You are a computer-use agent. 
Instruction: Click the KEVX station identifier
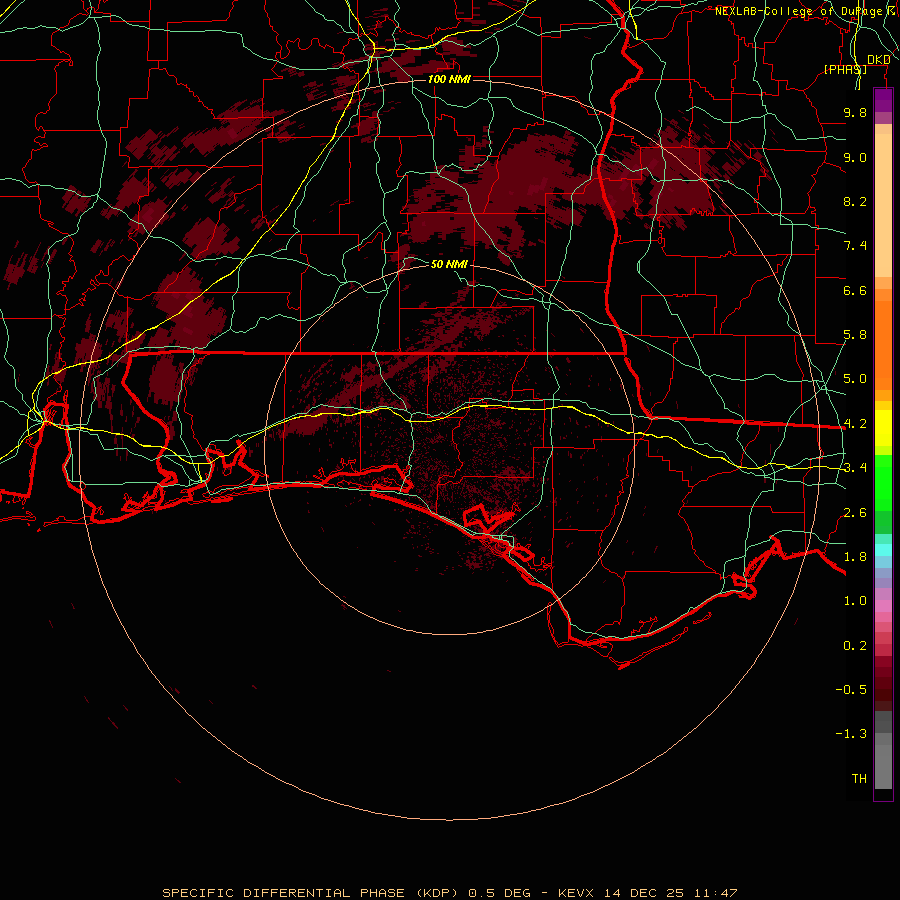pyautogui.click(x=578, y=893)
